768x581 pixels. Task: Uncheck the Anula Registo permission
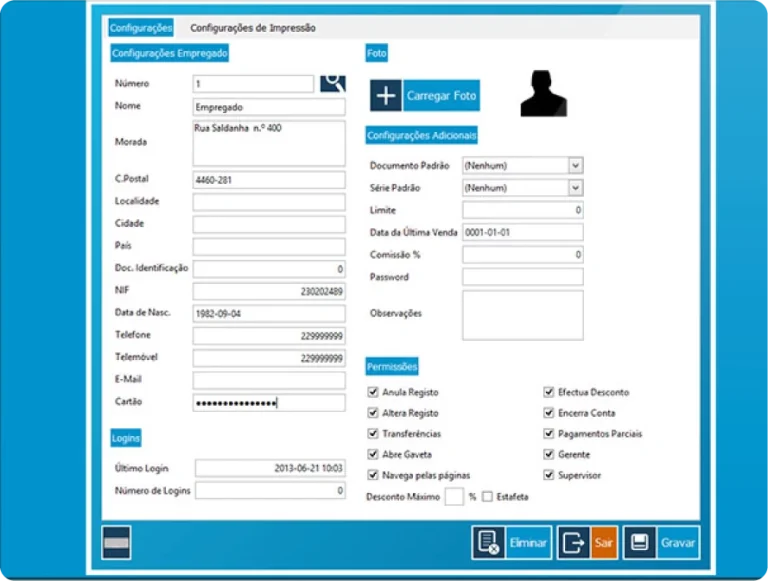(x=374, y=393)
